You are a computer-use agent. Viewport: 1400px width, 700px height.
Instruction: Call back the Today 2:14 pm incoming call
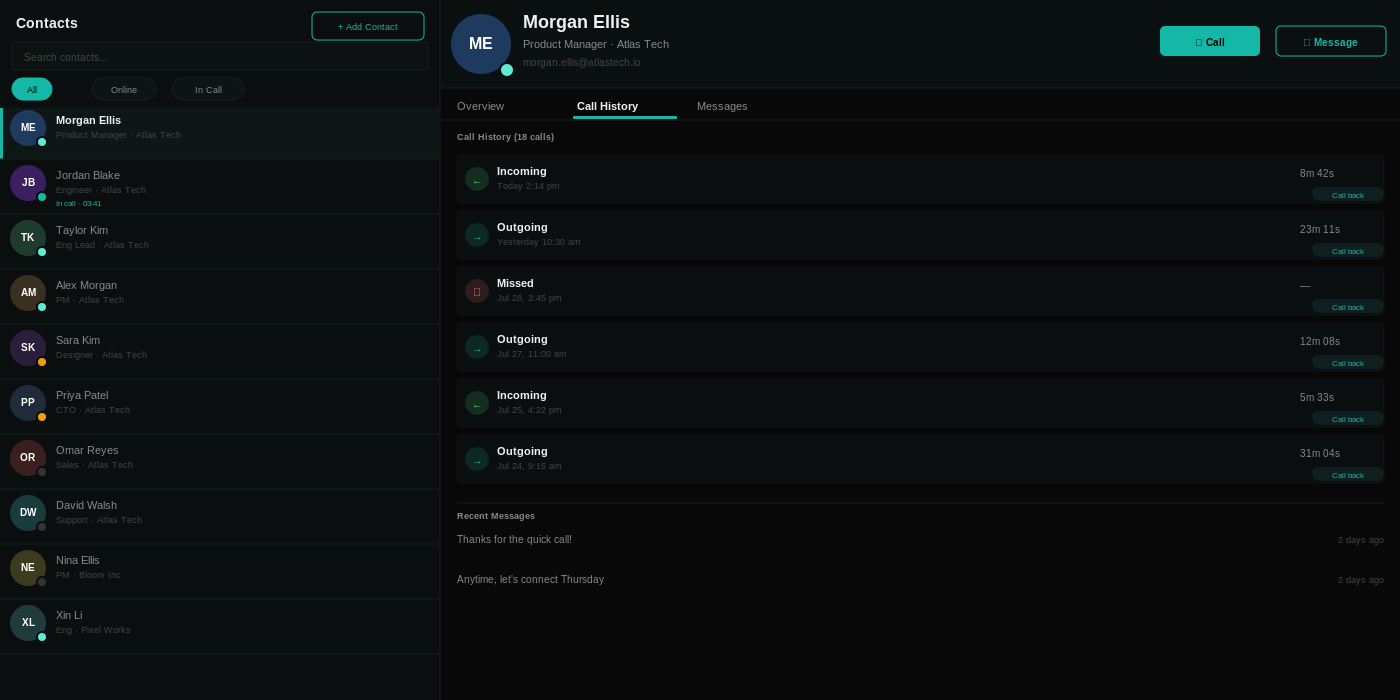tap(1348, 195)
